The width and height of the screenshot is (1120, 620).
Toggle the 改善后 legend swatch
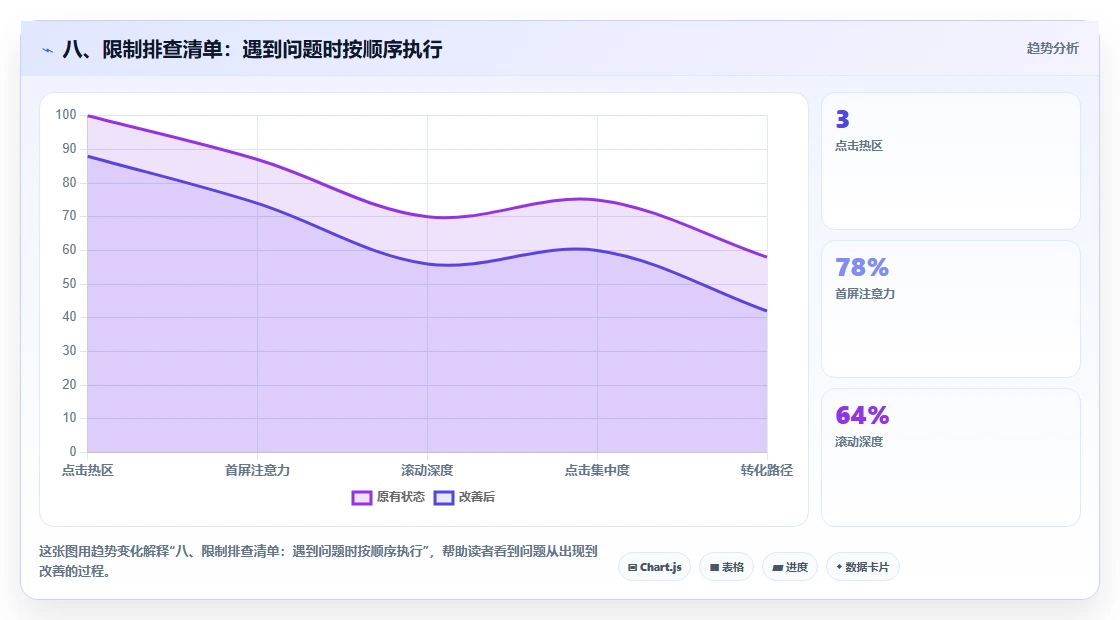[444, 497]
